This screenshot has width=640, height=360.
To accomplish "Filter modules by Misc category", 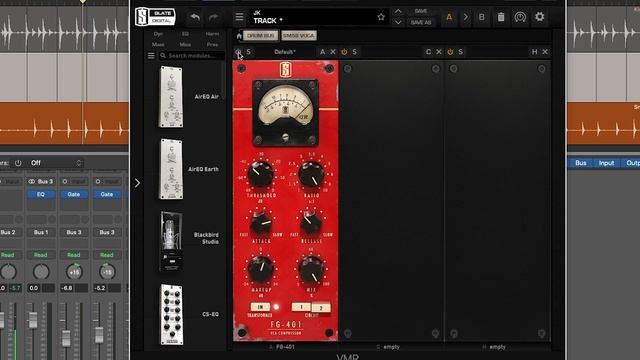I will click(x=185, y=44).
